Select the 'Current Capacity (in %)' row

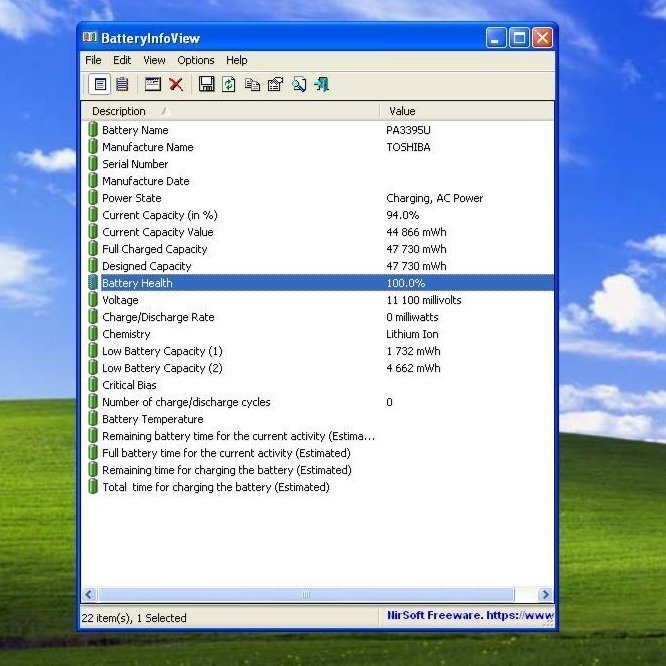(317, 215)
